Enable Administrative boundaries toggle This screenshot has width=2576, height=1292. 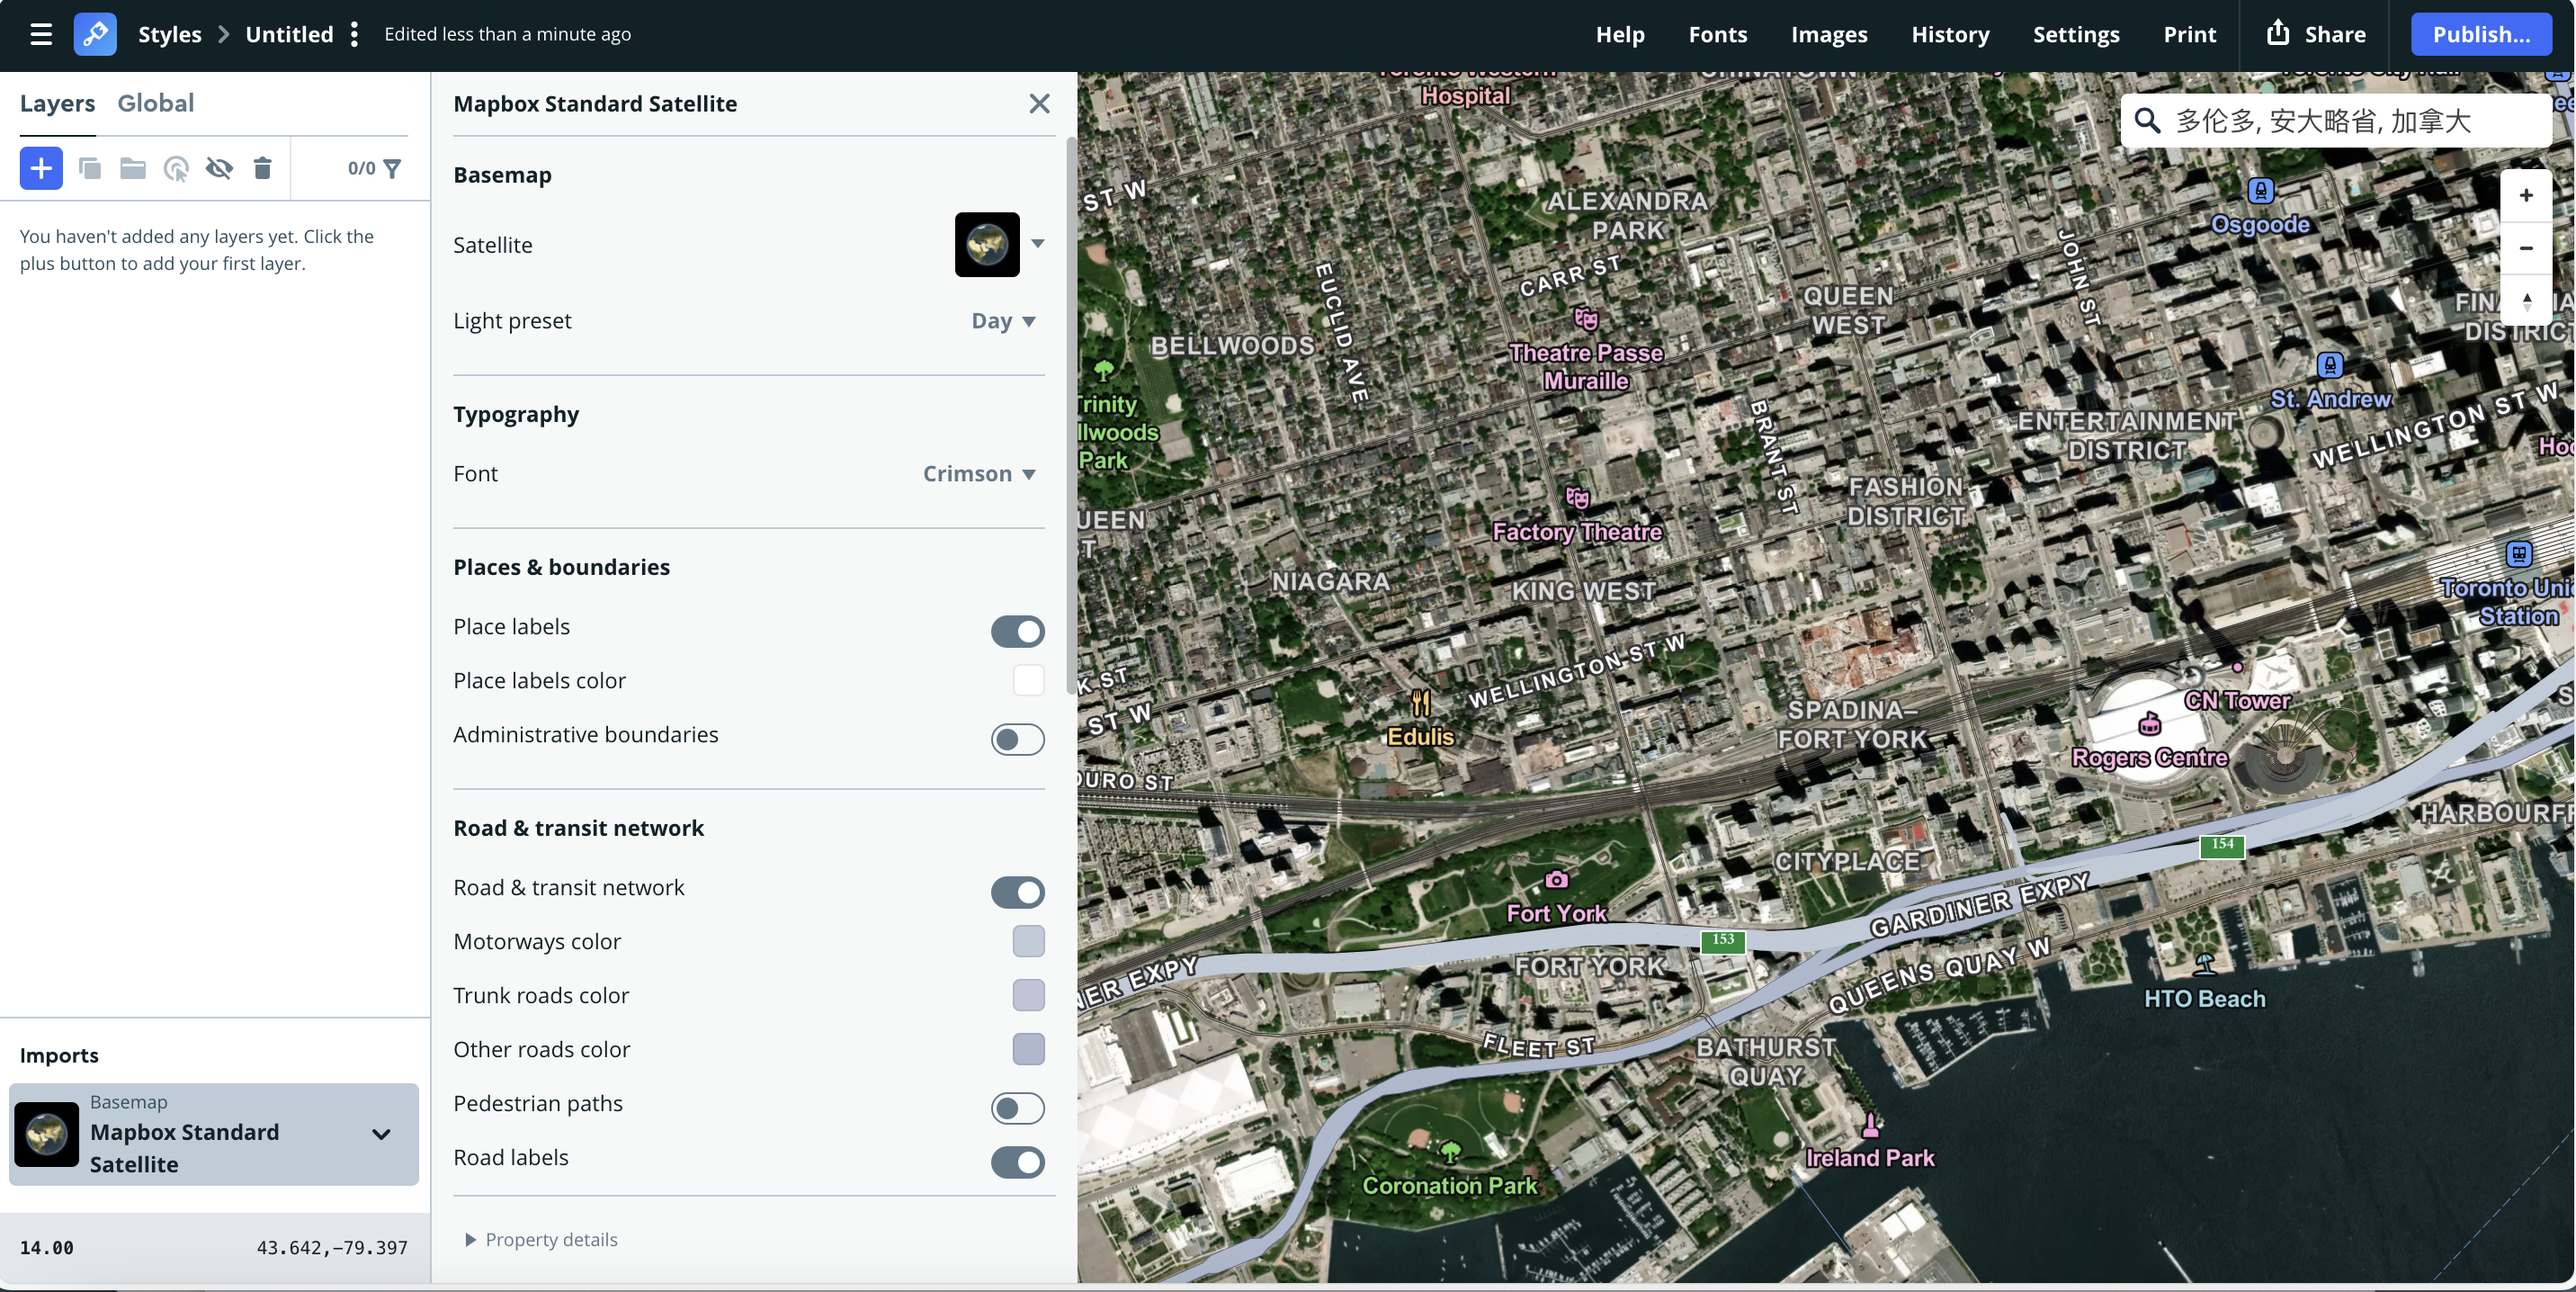(x=1017, y=739)
